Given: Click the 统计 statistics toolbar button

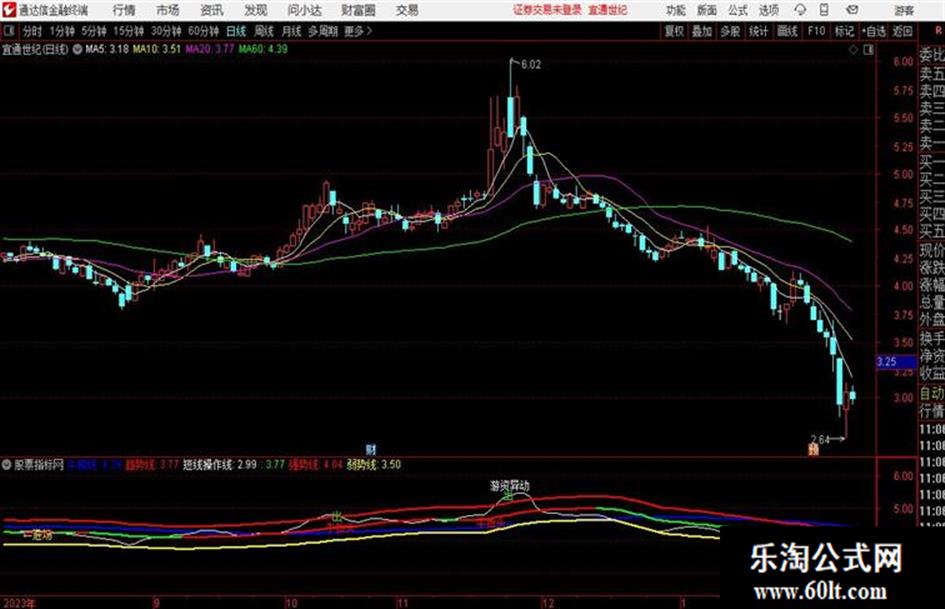Looking at the screenshot, I should pos(758,31).
